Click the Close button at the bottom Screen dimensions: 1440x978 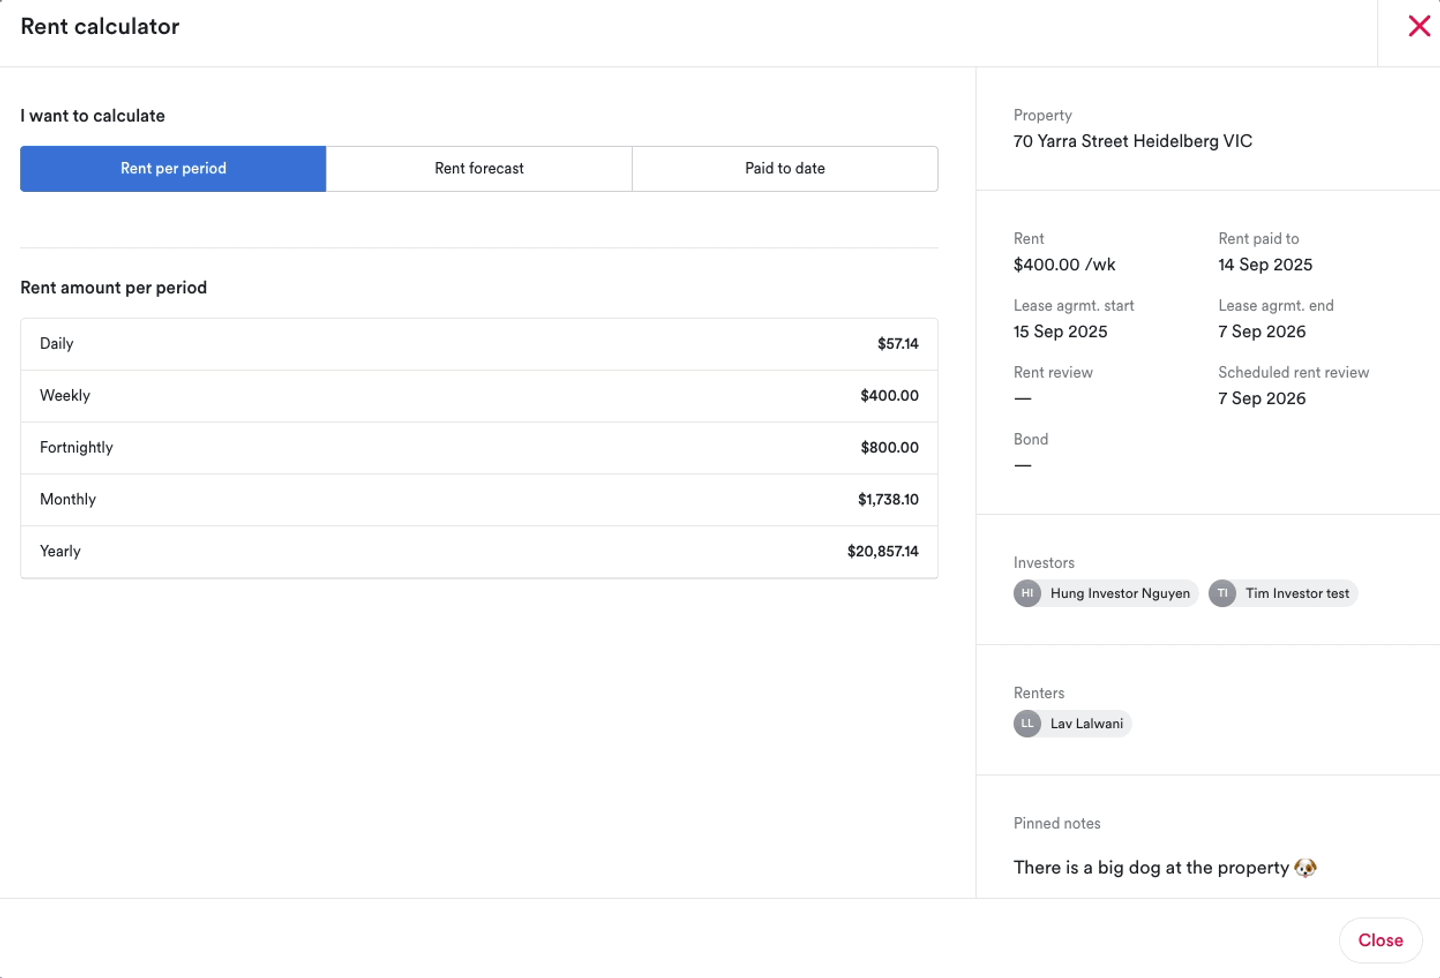click(x=1380, y=940)
